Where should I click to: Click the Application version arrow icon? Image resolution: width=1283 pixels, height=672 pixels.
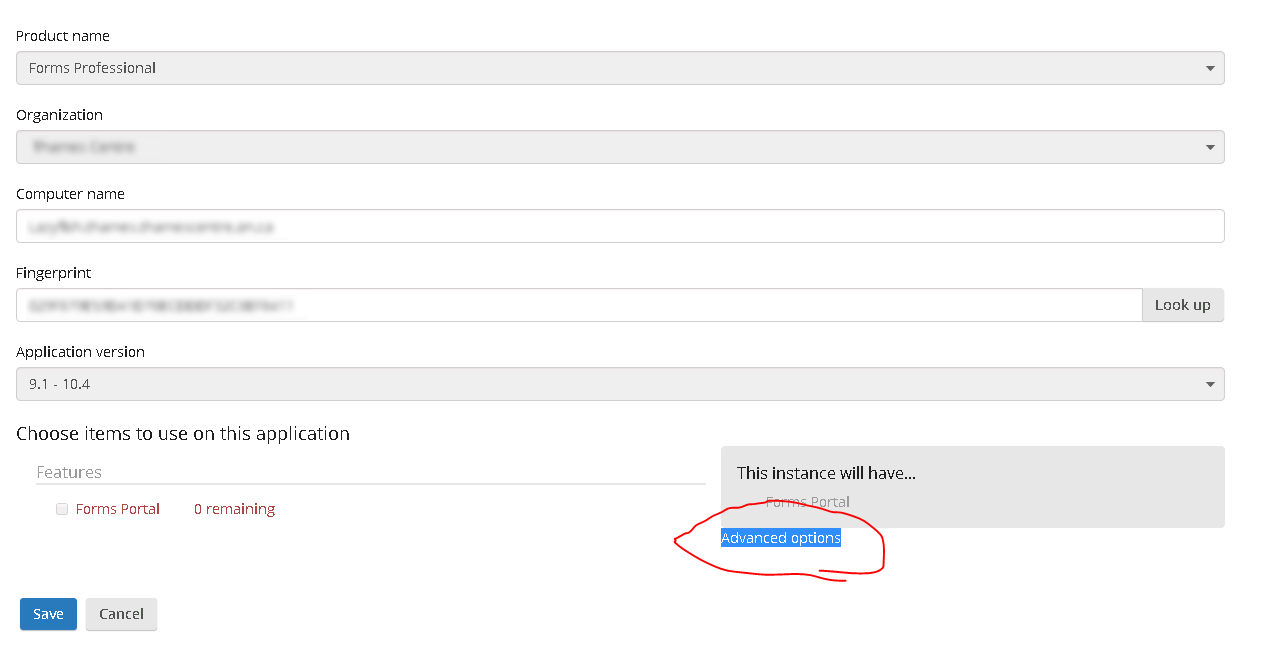(1210, 385)
